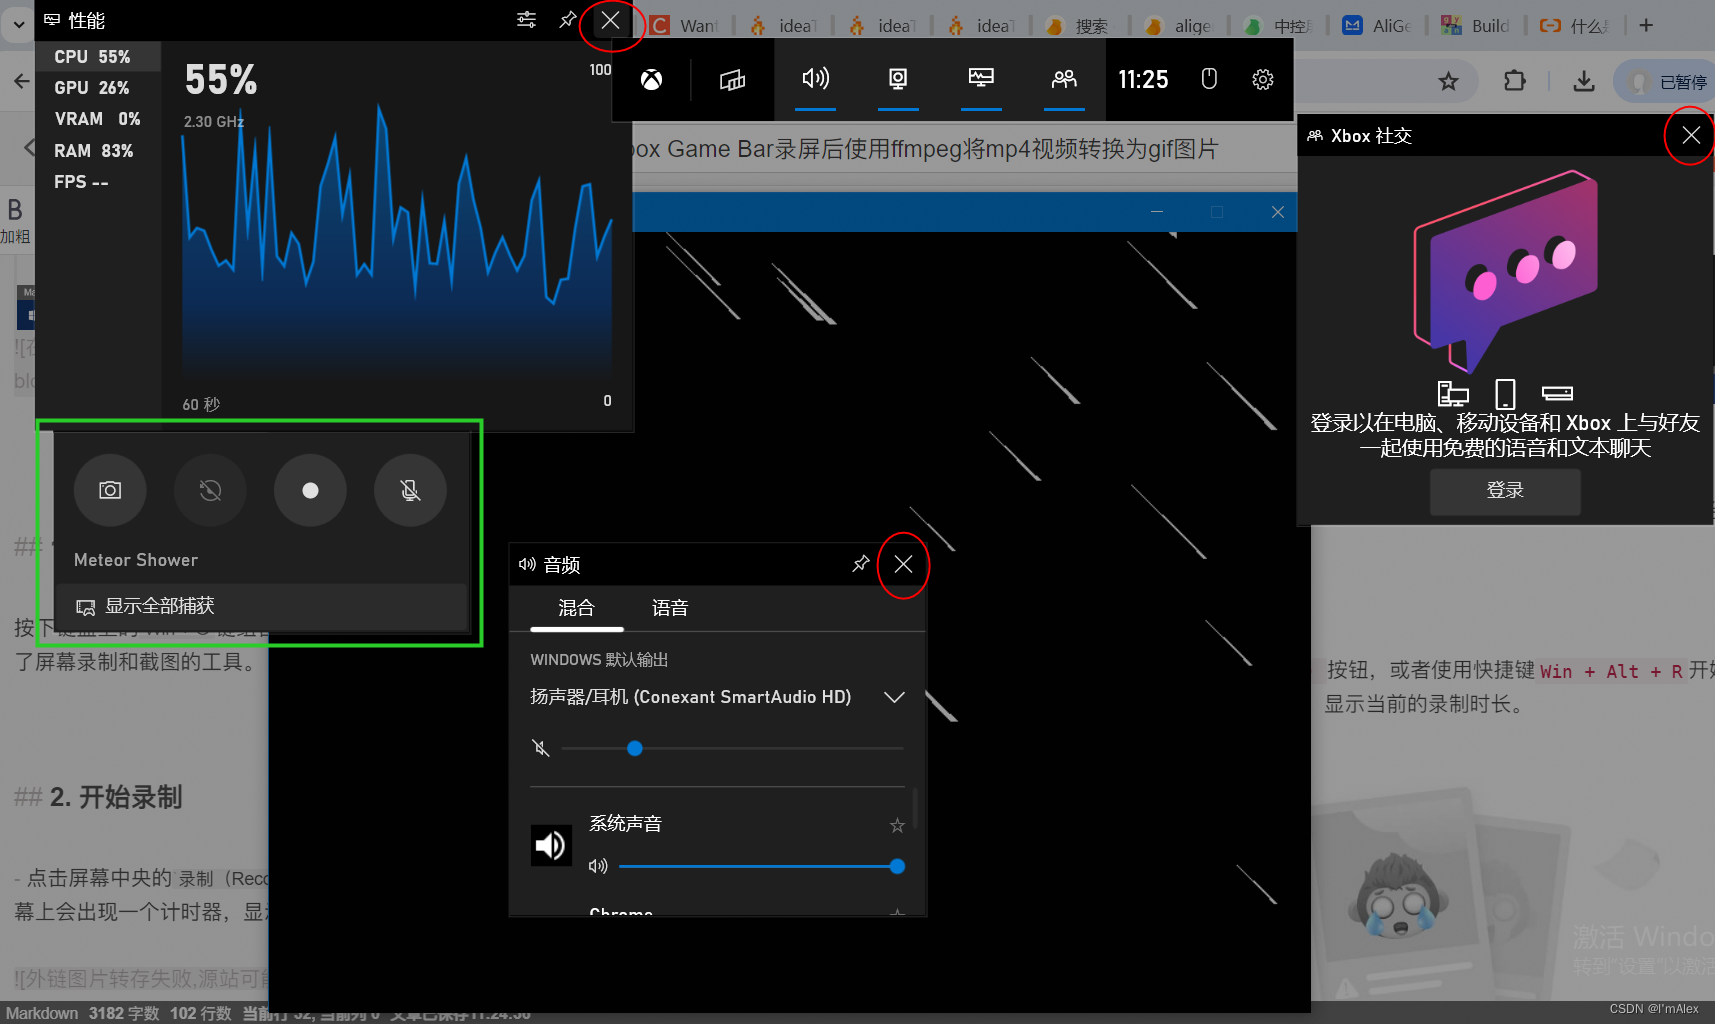The height and width of the screenshot is (1024, 1715).
Task: Unmute the speaker output
Action: click(x=541, y=748)
